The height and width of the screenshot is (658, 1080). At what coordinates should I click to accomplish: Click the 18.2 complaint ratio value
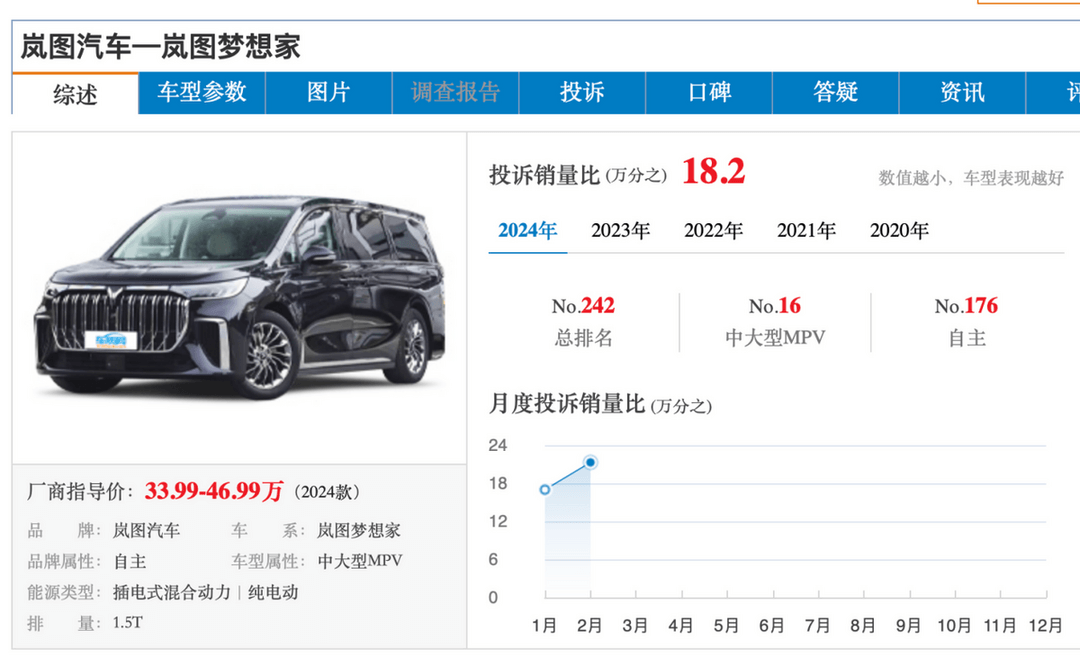tap(714, 171)
